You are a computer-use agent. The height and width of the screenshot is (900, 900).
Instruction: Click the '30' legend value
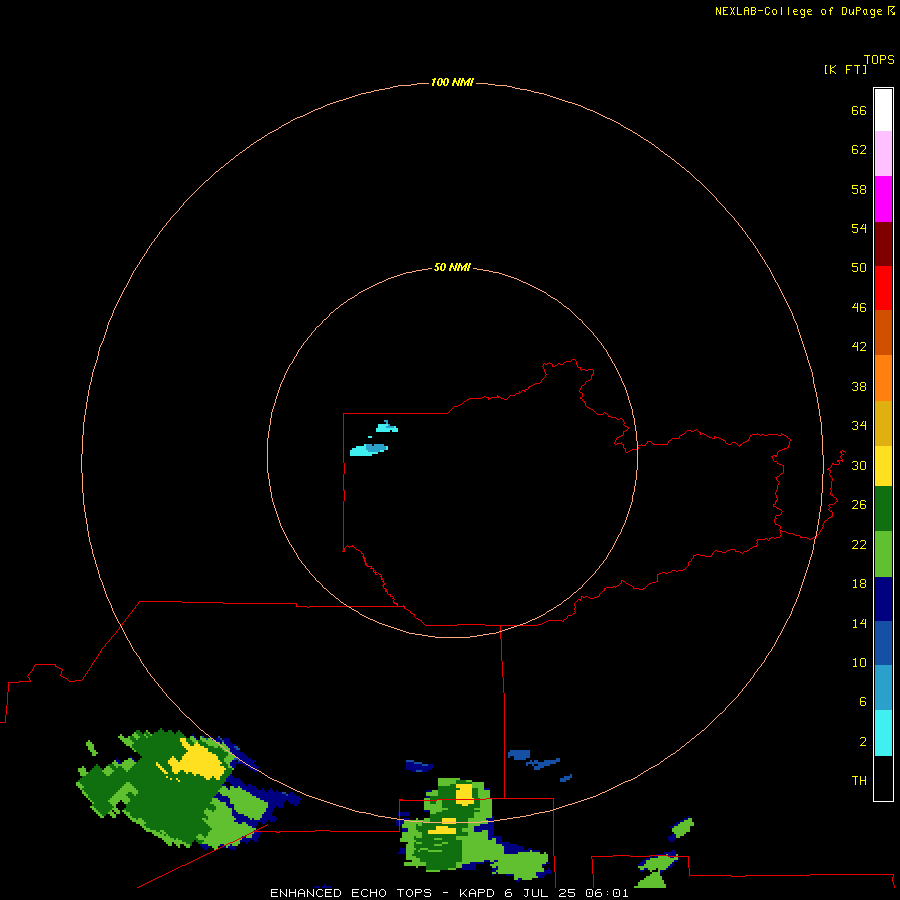pos(859,465)
